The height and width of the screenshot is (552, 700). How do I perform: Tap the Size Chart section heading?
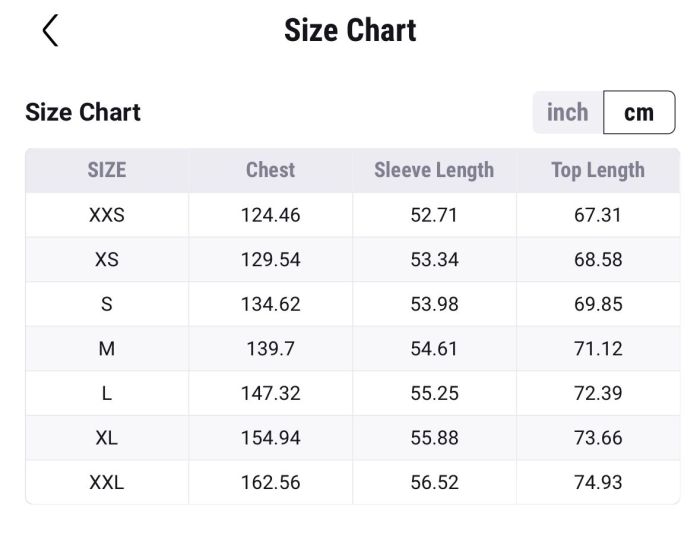pos(83,112)
